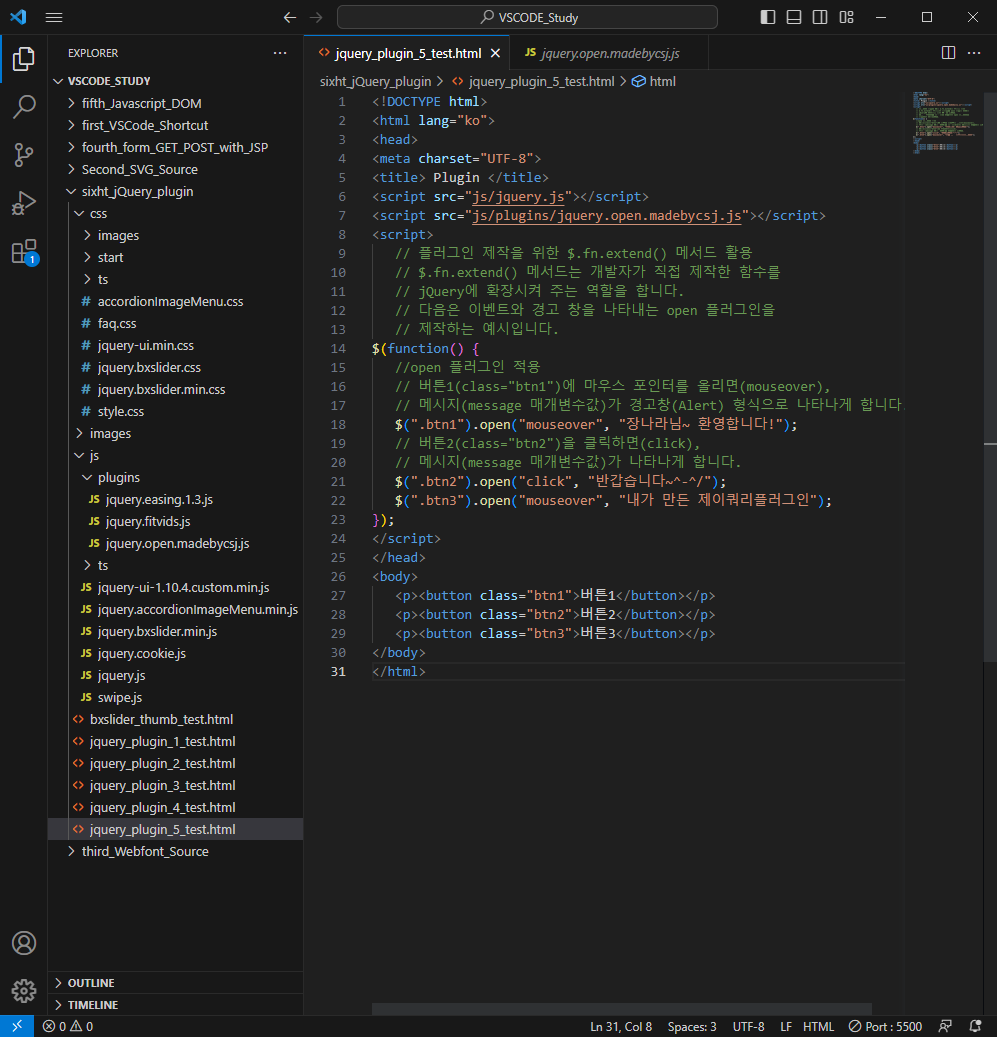Screen dimensions: 997x1037
Task: Split the editor to the right
Action: pos(948,53)
